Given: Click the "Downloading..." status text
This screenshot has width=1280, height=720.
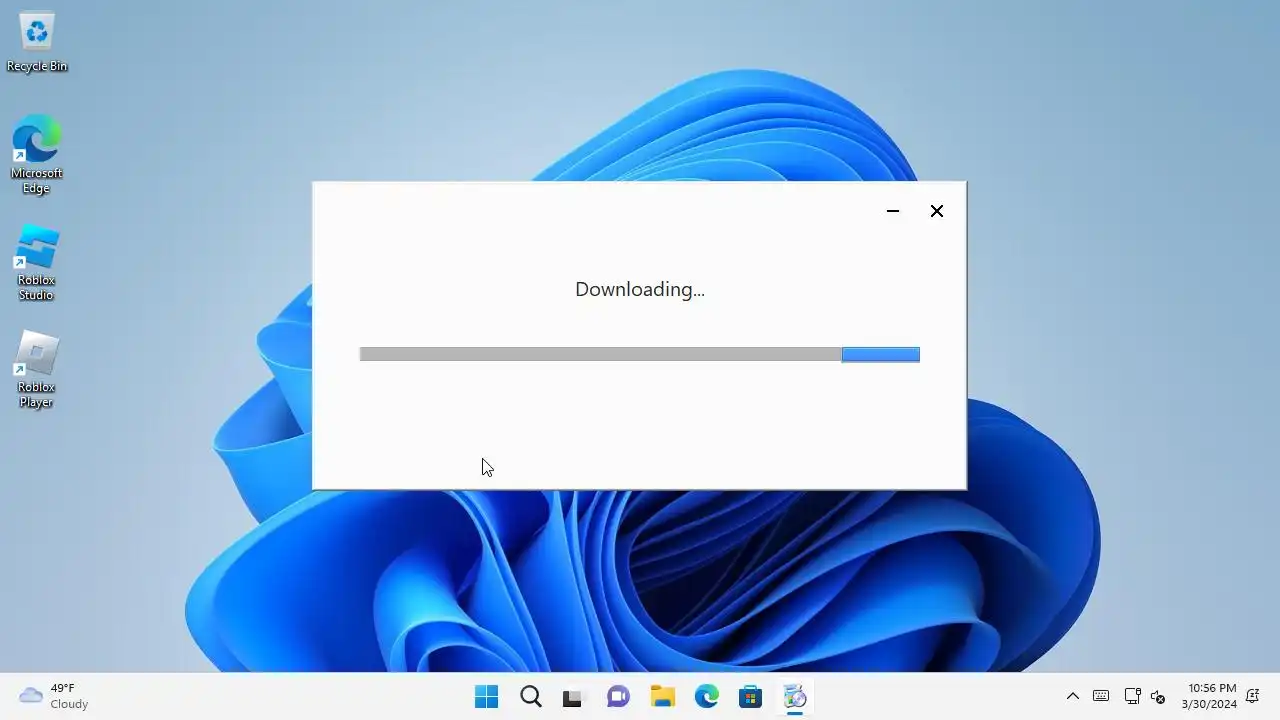Looking at the screenshot, I should click(640, 289).
